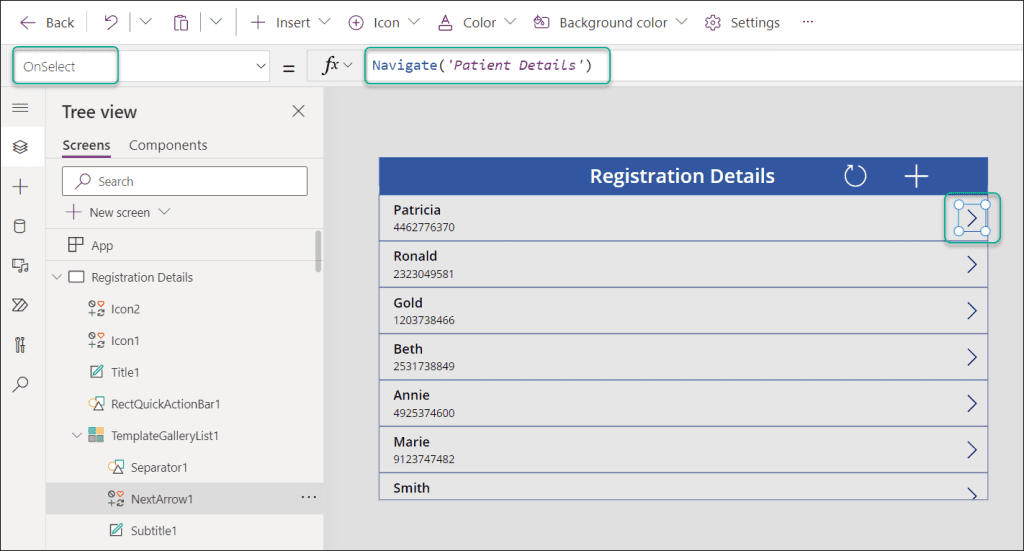
Task: Open the New screen dropdown chevron
Action: point(165,212)
